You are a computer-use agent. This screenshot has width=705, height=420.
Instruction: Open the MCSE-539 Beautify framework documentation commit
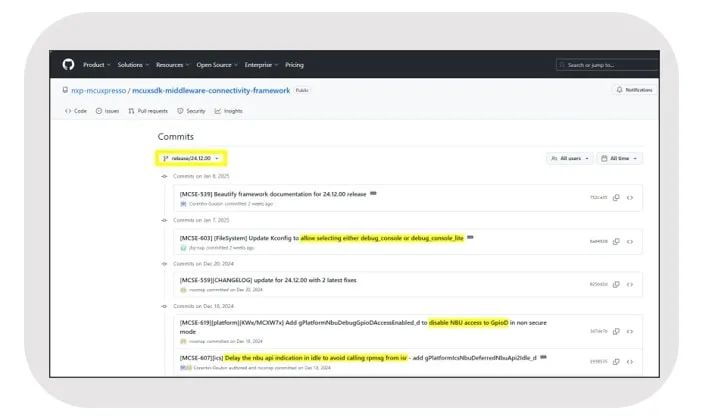point(273,194)
